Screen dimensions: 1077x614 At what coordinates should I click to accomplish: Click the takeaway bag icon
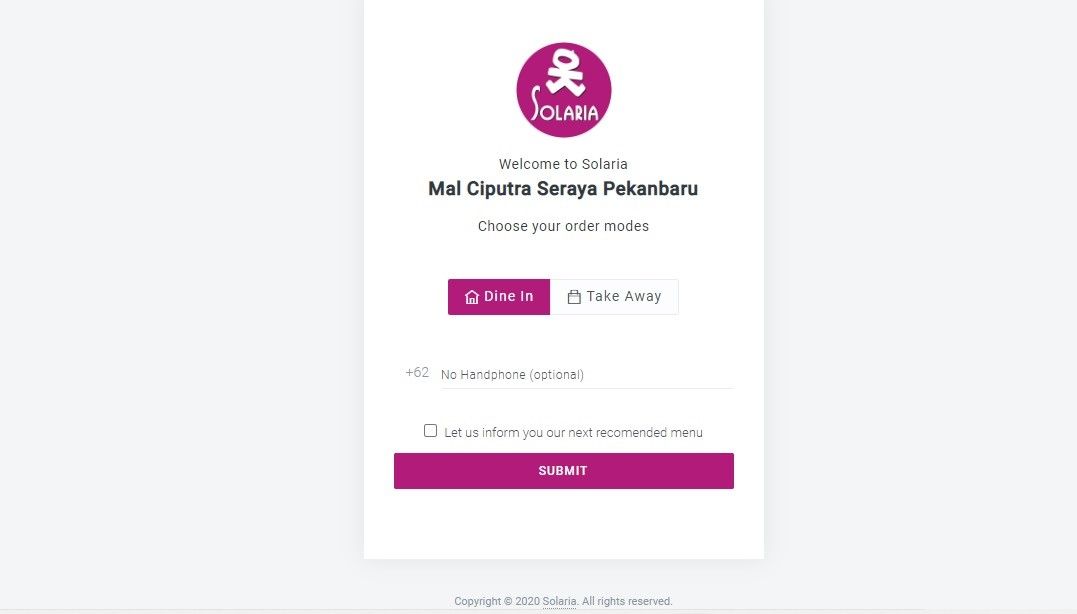coord(574,296)
